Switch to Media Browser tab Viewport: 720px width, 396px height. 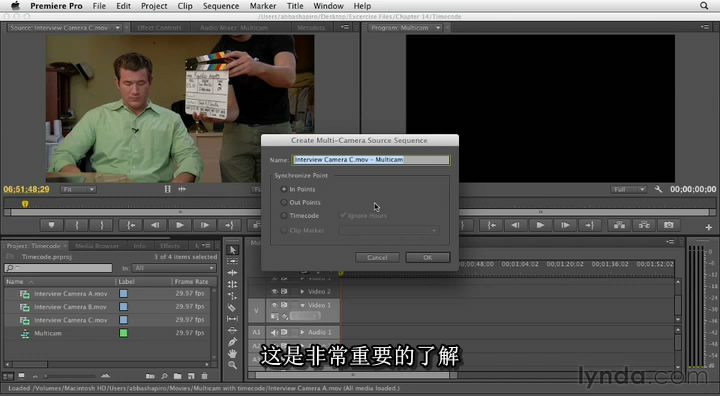pyautogui.click(x=96, y=246)
